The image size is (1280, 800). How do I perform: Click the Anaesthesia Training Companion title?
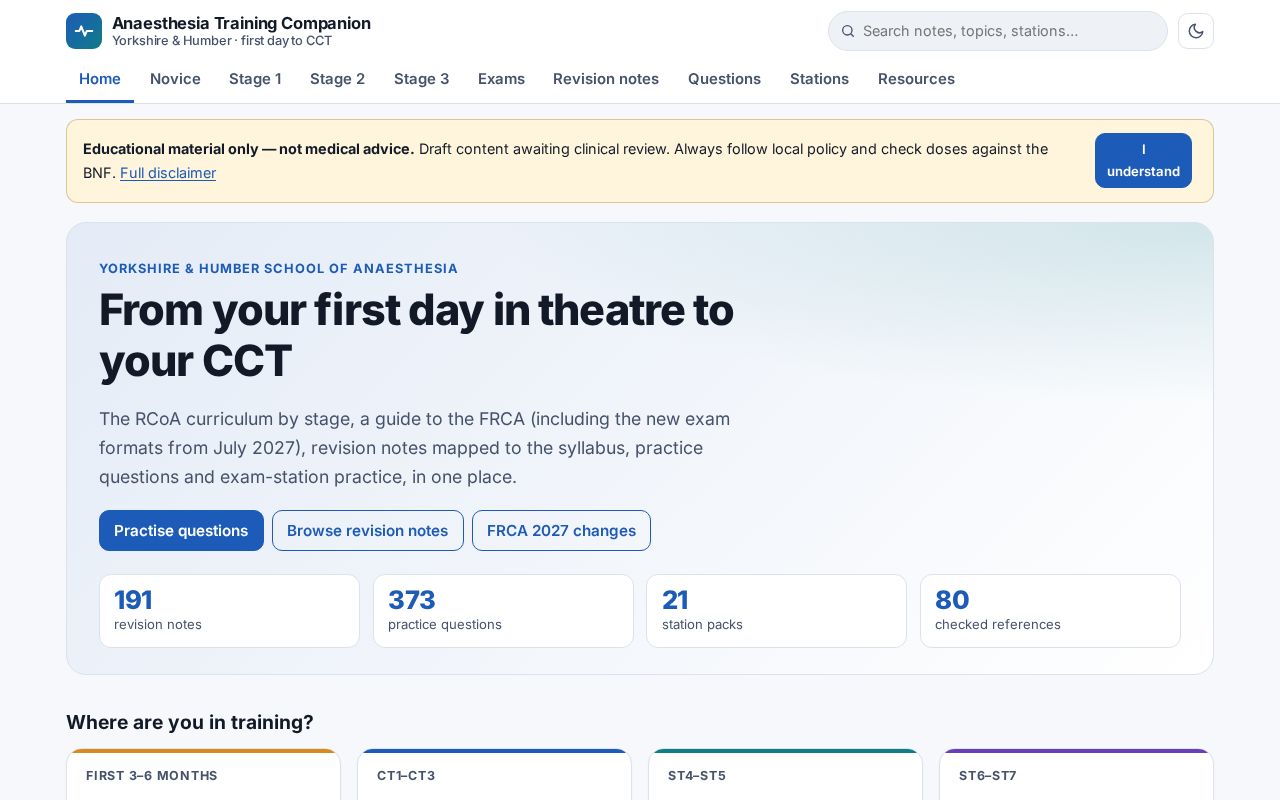tap(241, 23)
